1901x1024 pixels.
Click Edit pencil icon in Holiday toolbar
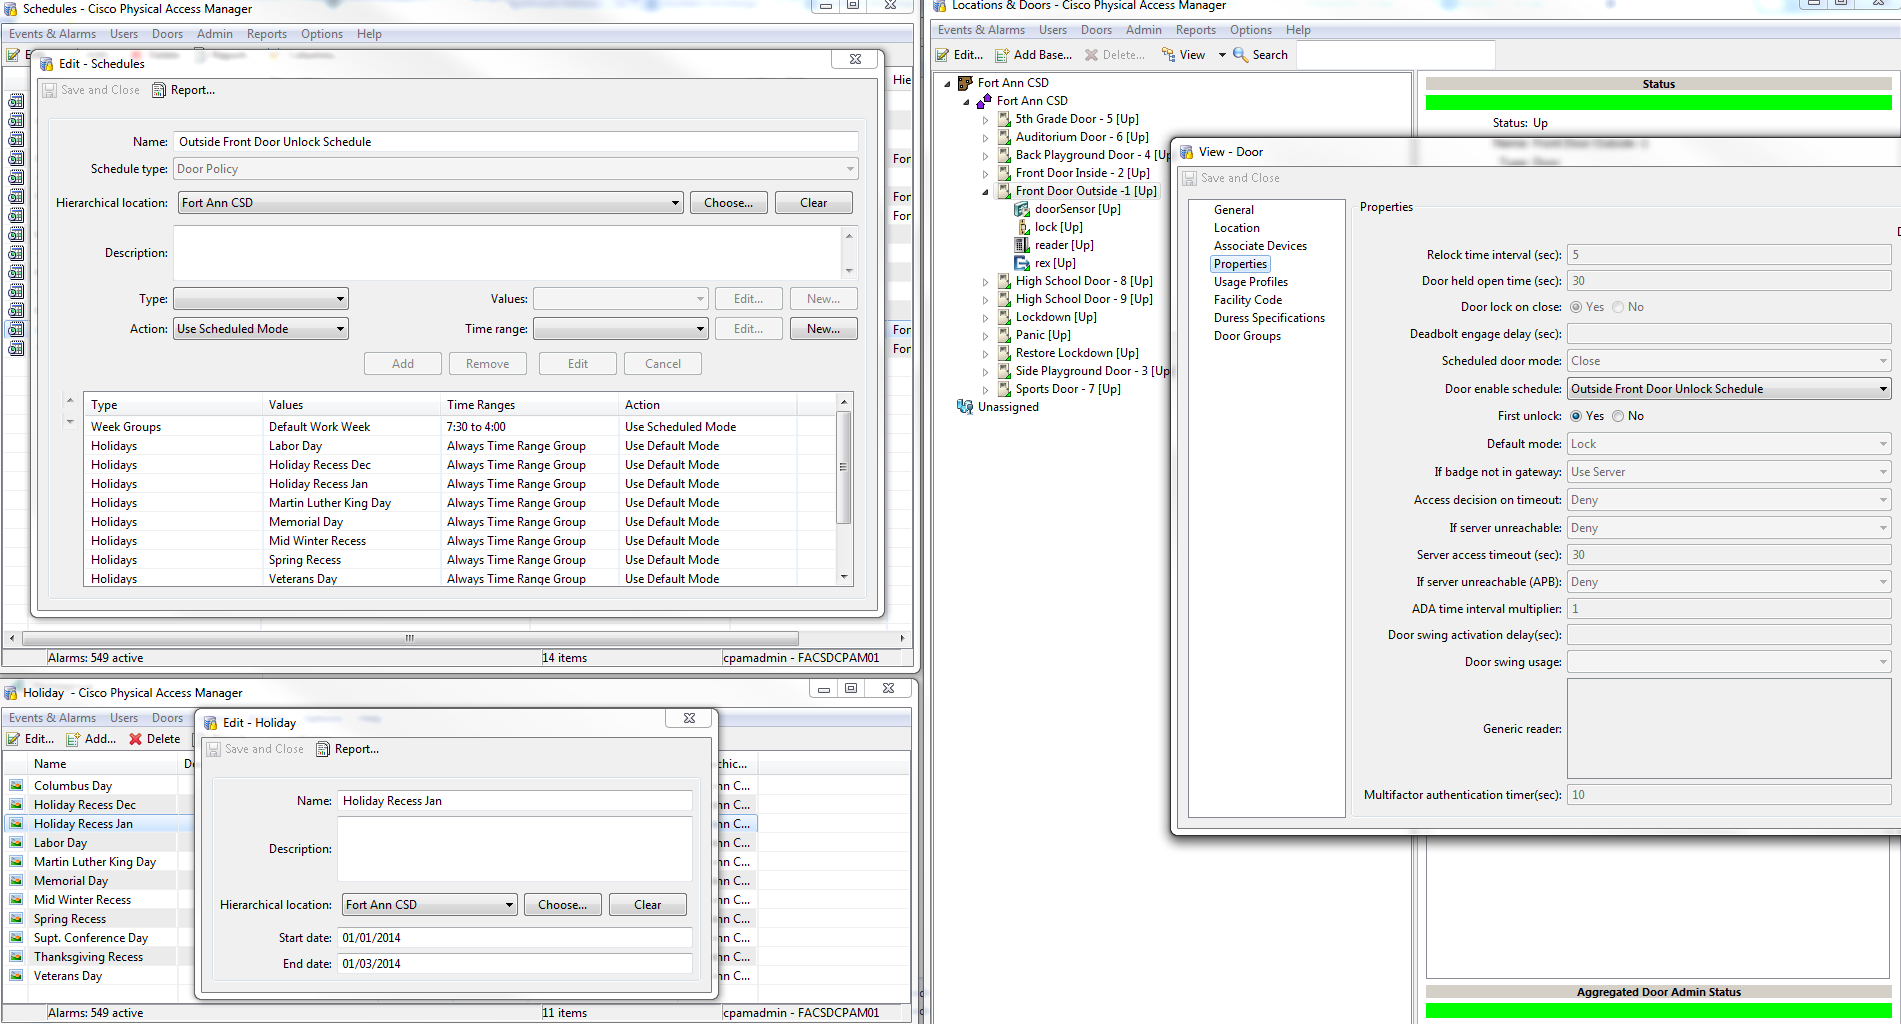pyautogui.click(x=13, y=739)
